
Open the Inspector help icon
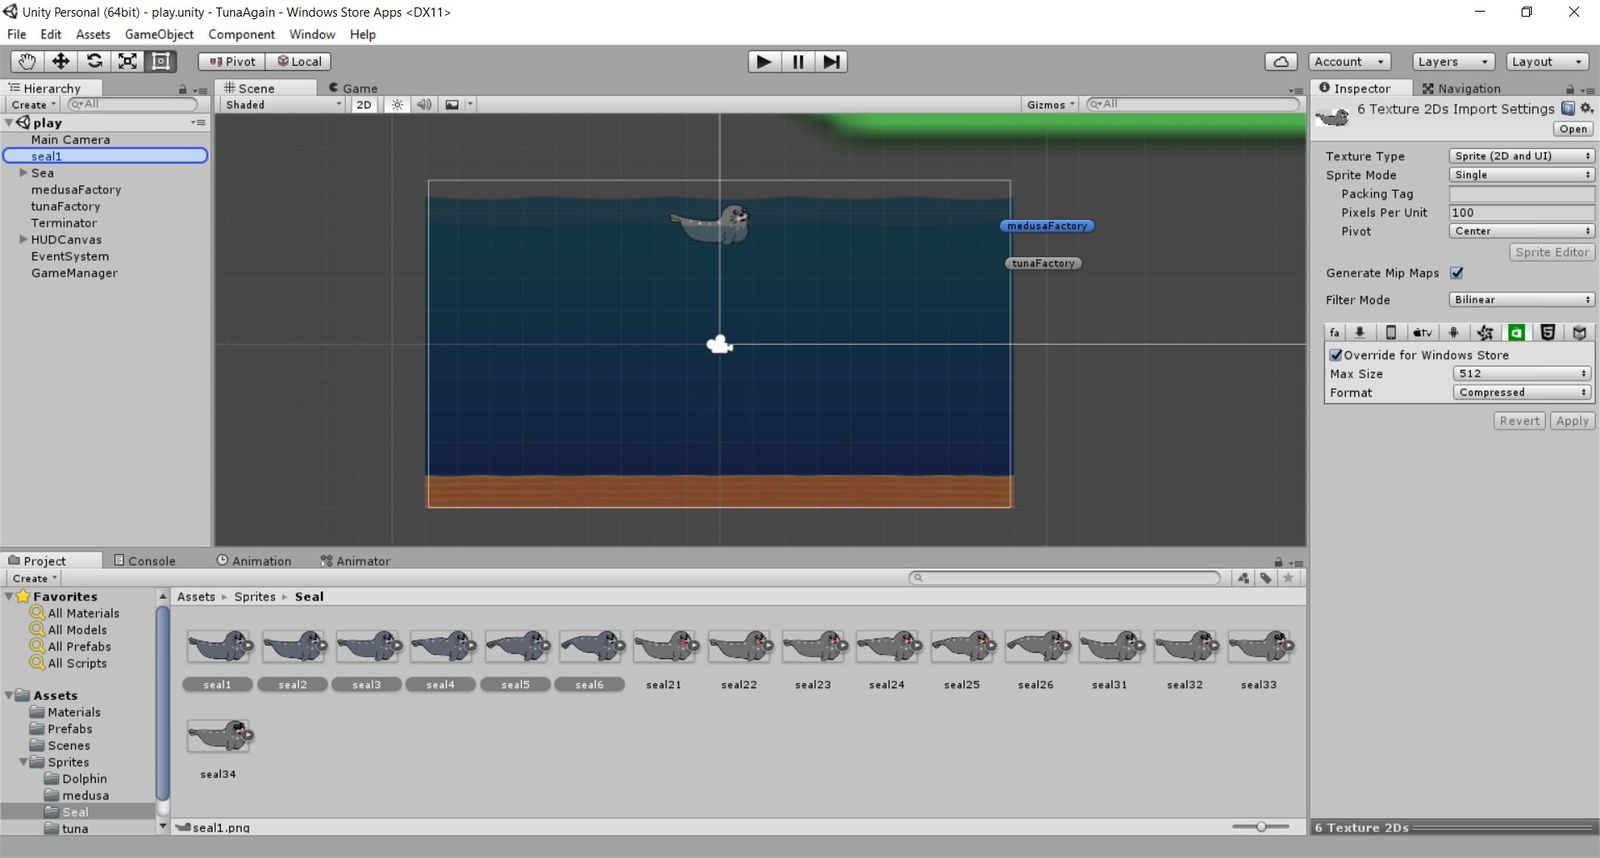[1568, 108]
